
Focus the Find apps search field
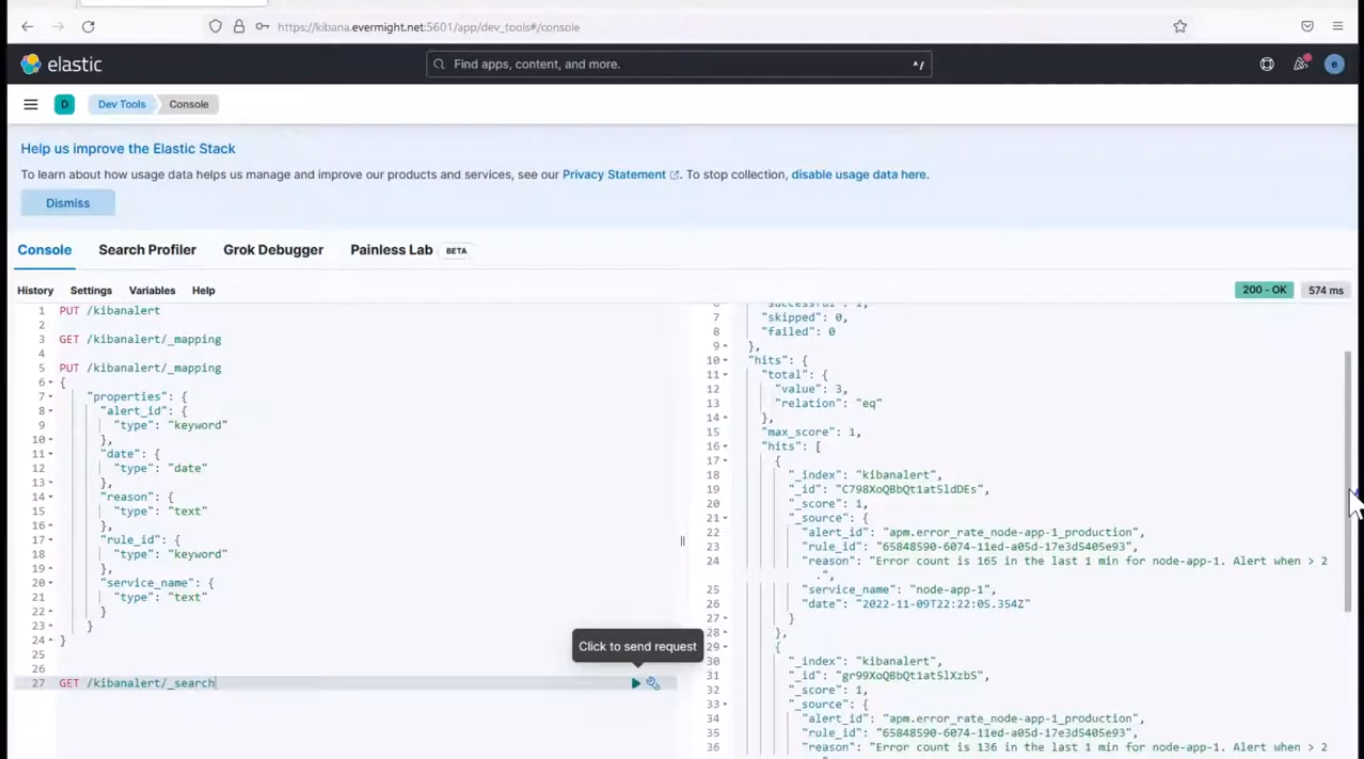click(679, 64)
